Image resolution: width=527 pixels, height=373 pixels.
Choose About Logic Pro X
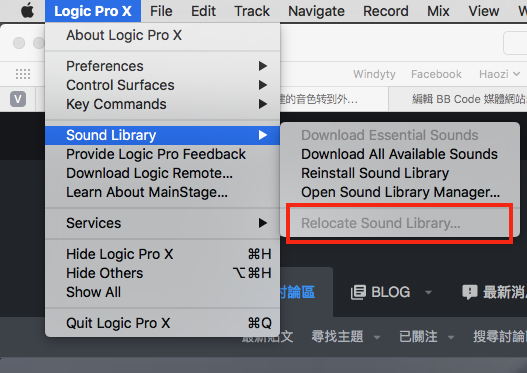(162, 35)
